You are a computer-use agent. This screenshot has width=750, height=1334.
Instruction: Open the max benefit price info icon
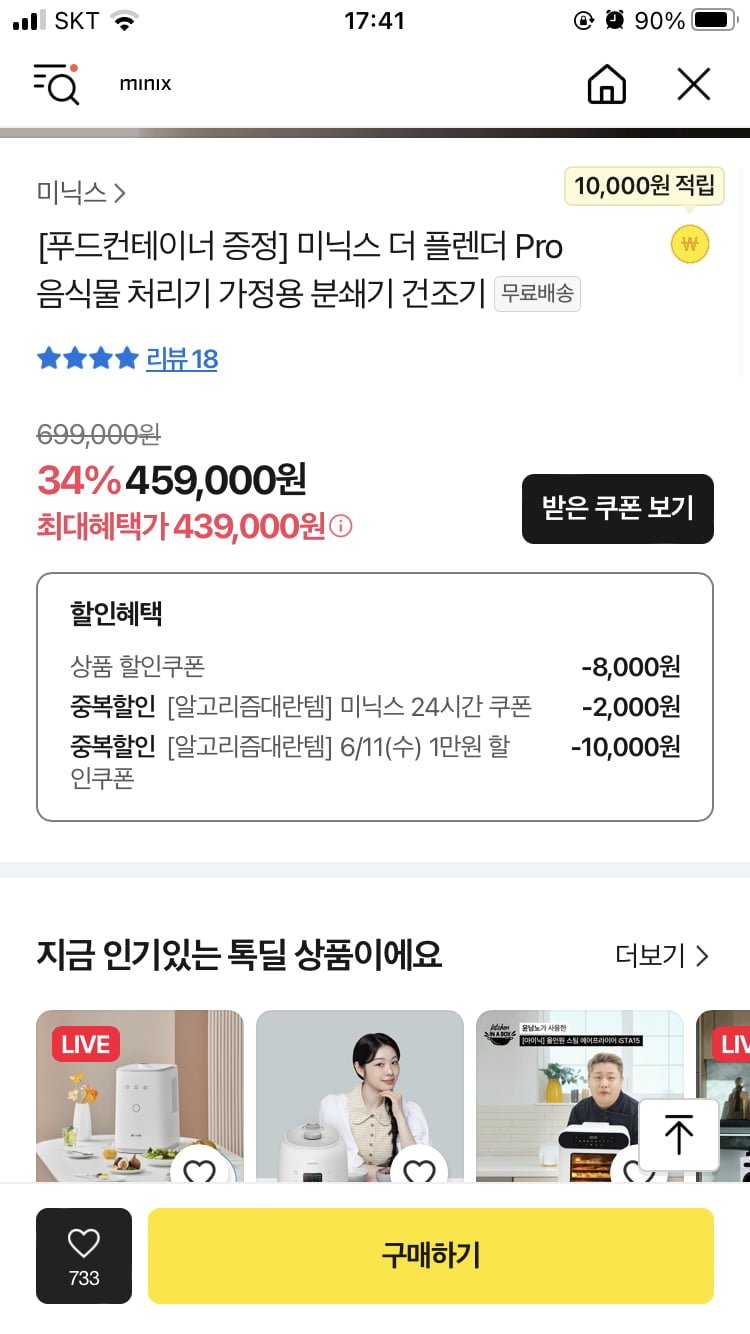341,526
